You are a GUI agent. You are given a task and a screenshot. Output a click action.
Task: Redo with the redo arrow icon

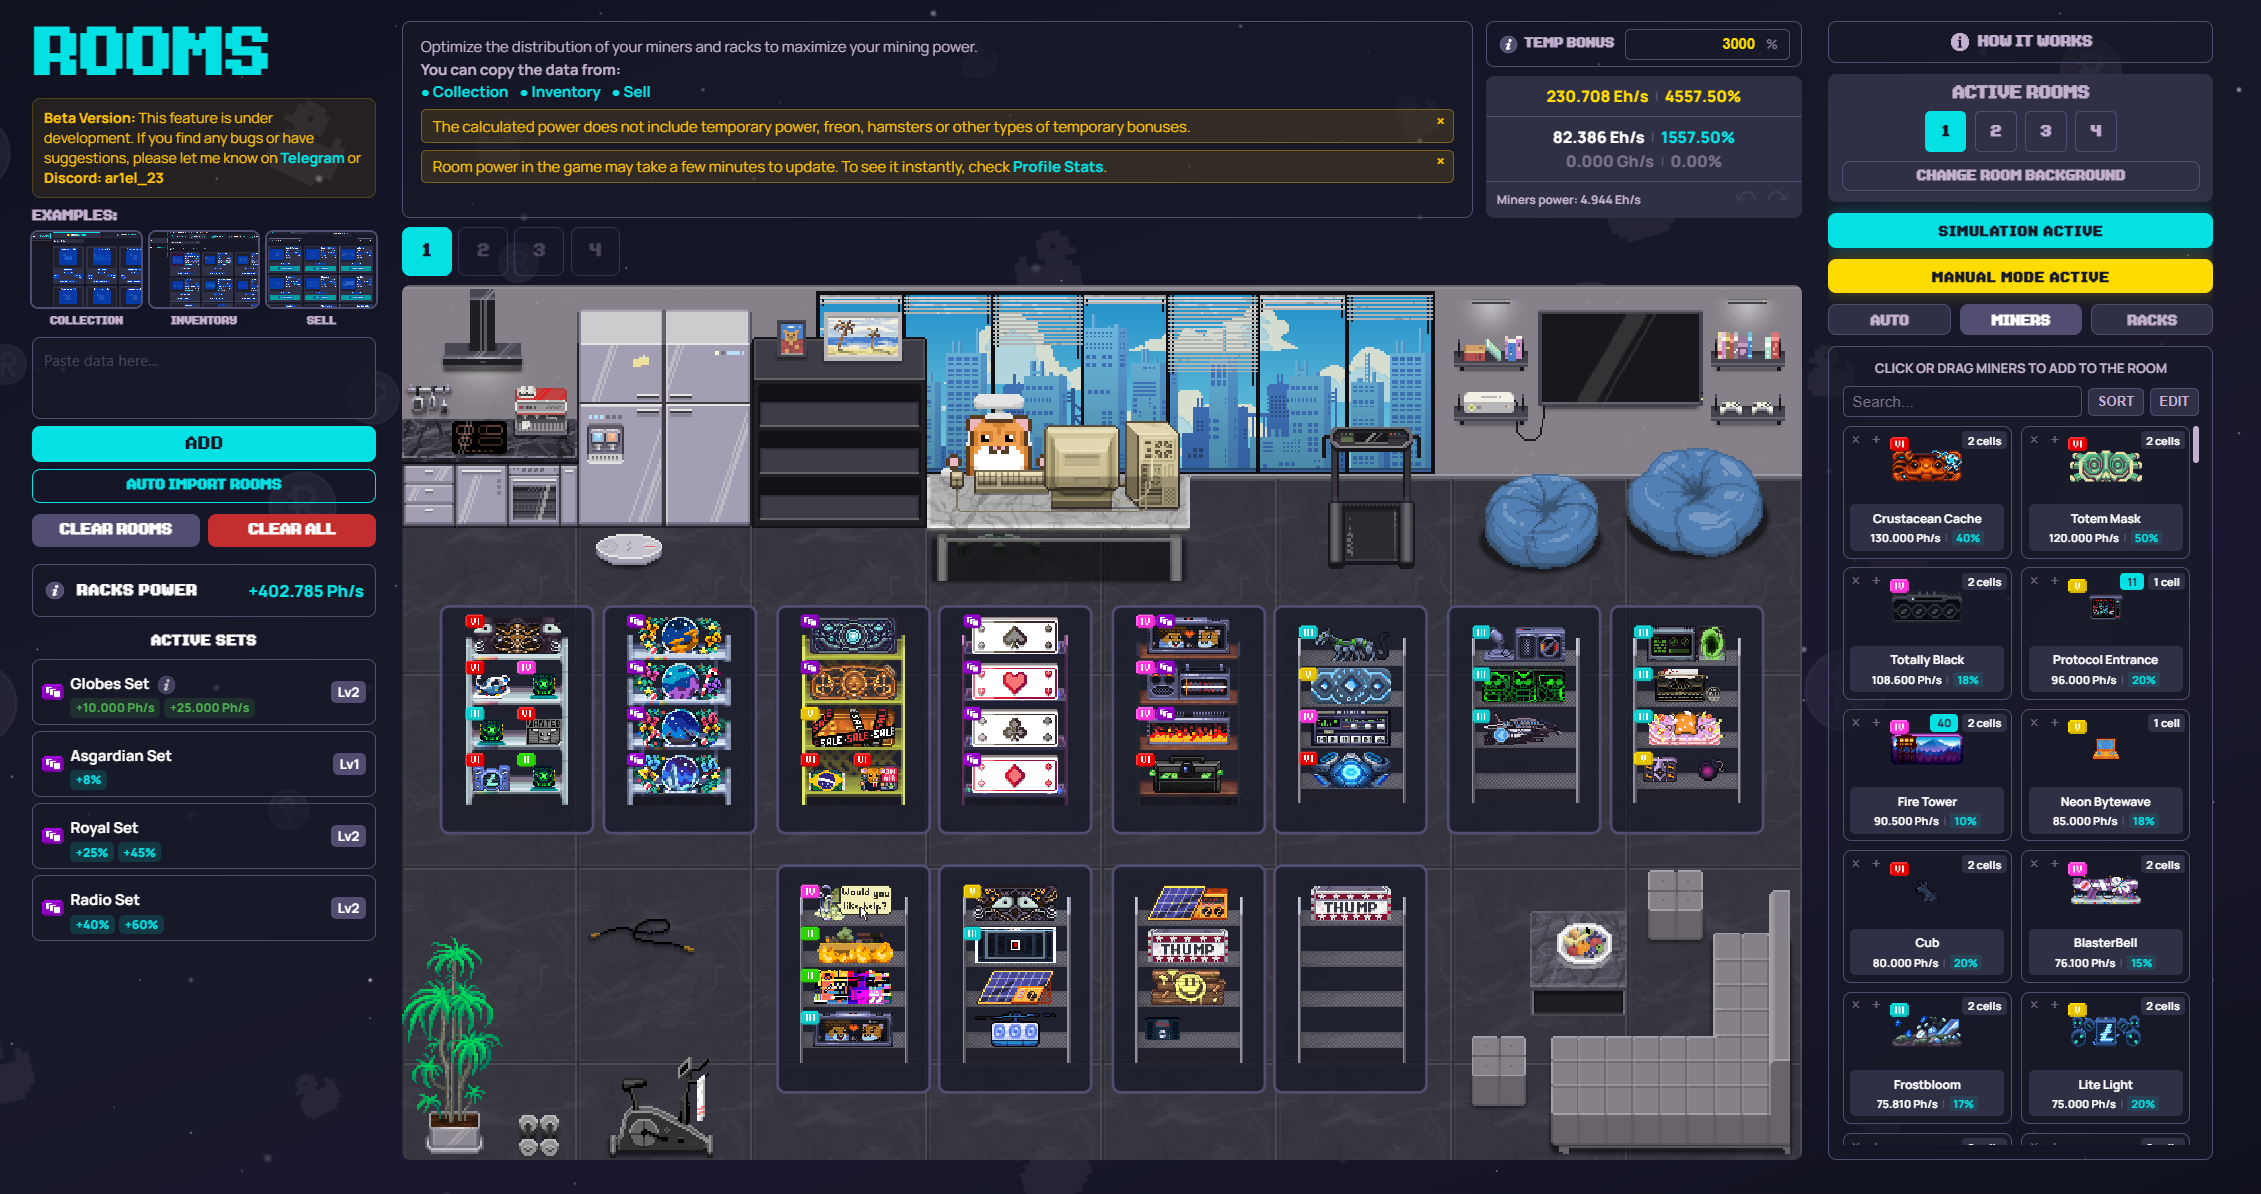(x=1777, y=198)
